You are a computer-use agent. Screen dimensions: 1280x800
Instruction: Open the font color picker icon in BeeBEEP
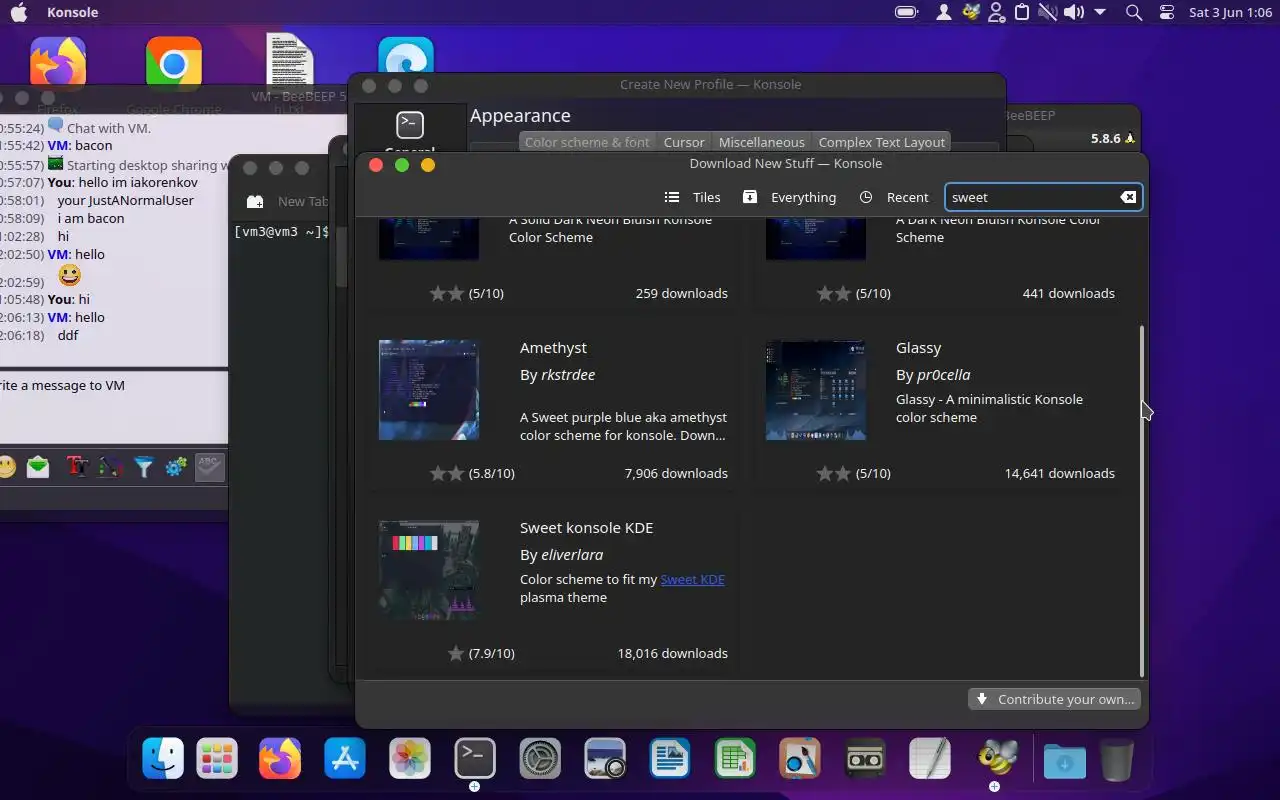coord(111,467)
